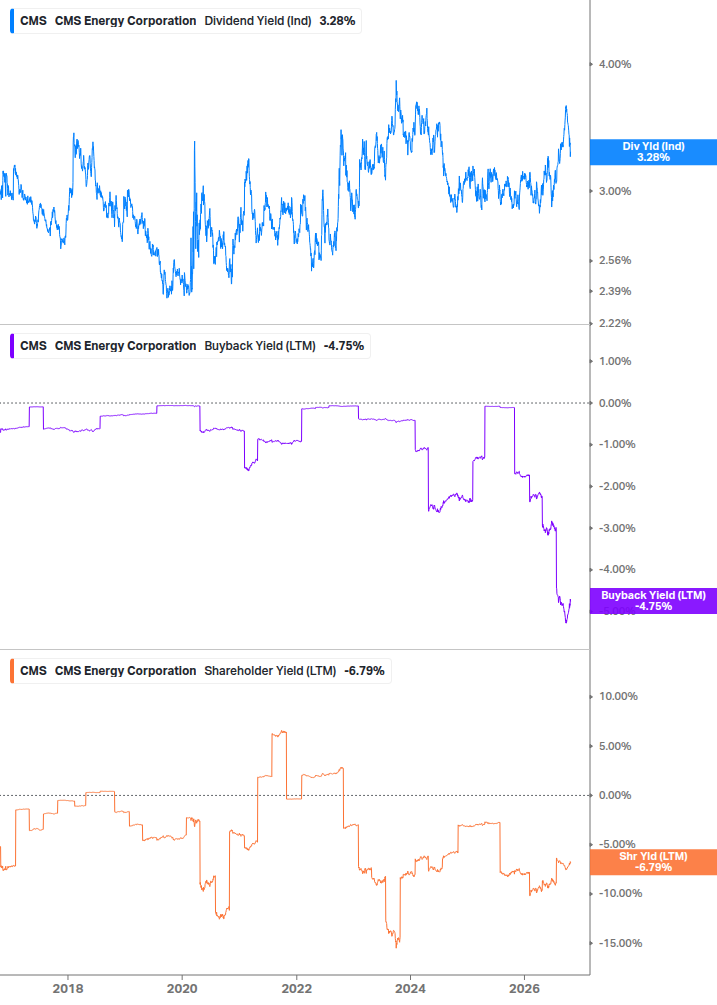Click the -10.00% shareholder yield axis label
Image resolution: width=717 pixels, height=1005 pixels.
coord(620,893)
